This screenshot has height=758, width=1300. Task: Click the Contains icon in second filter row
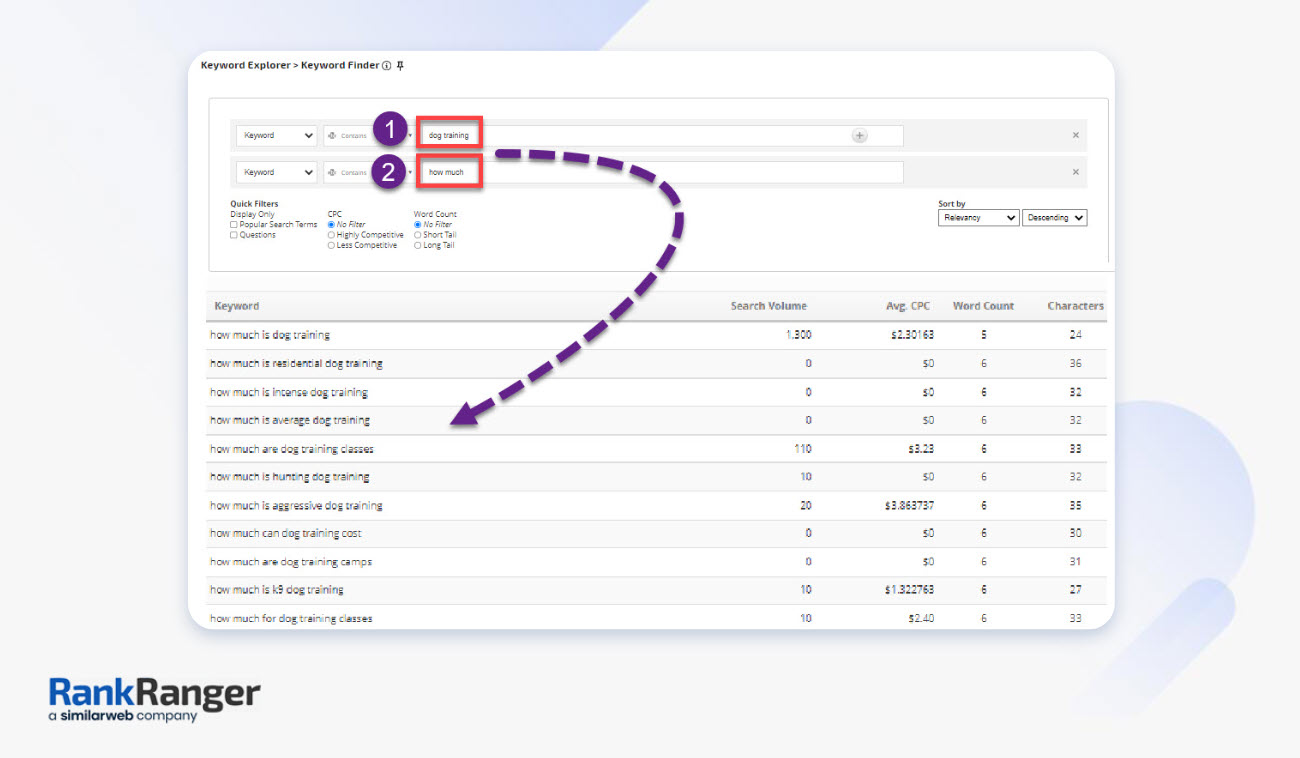tap(332, 172)
